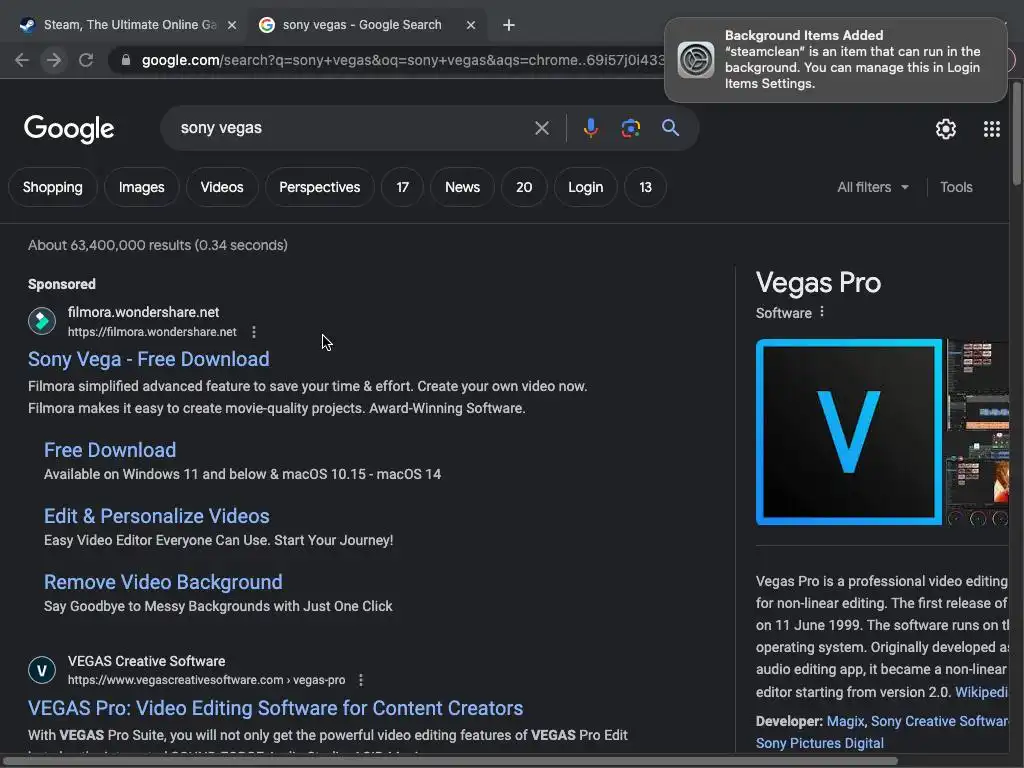The width and height of the screenshot is (1024, 768).
Task: Close the Steam tab
Action: 232,25
